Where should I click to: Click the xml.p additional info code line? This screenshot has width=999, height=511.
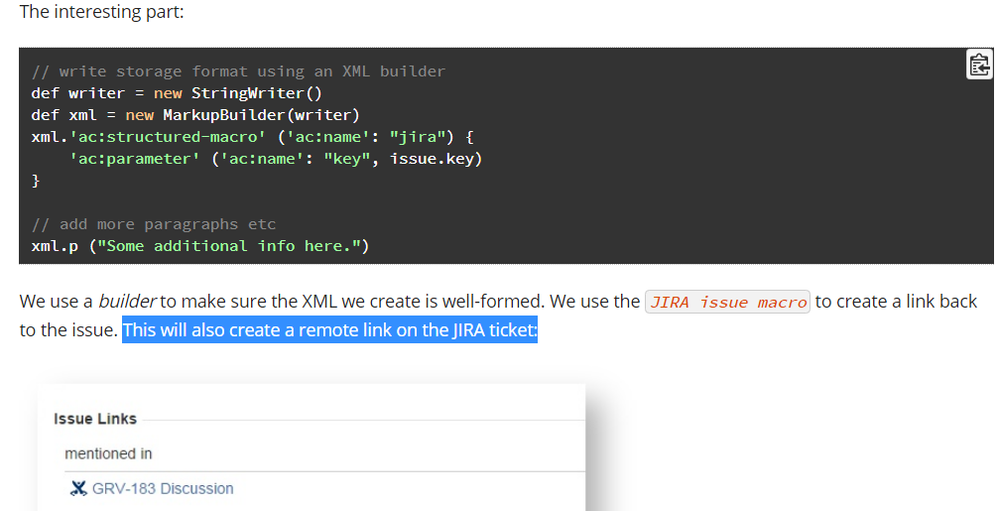pyautogui.click(x=200, y=246)
